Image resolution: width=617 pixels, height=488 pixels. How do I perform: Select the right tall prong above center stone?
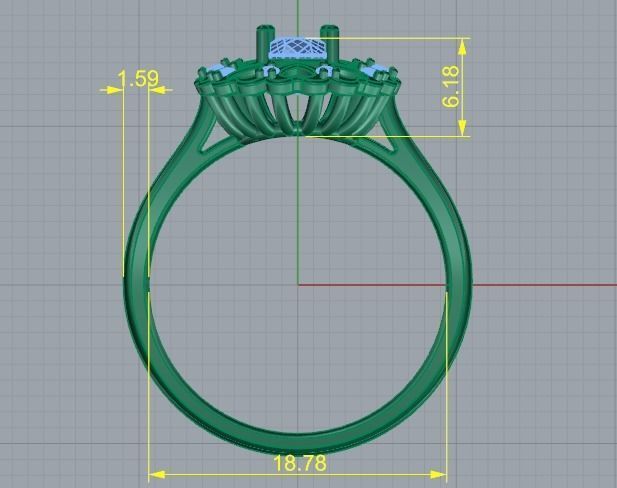point(330,43)
